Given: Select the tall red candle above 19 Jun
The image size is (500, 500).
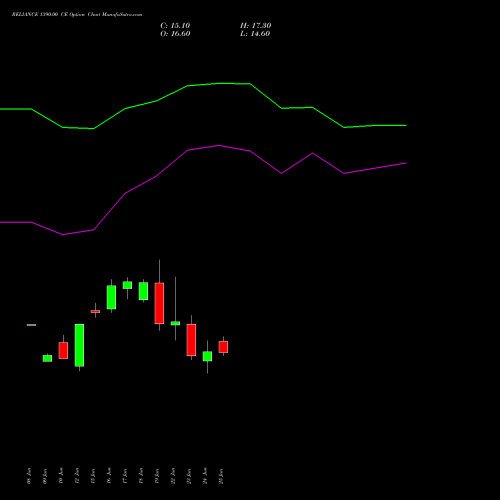Looking at the screenshot, I should coord(159,303).
